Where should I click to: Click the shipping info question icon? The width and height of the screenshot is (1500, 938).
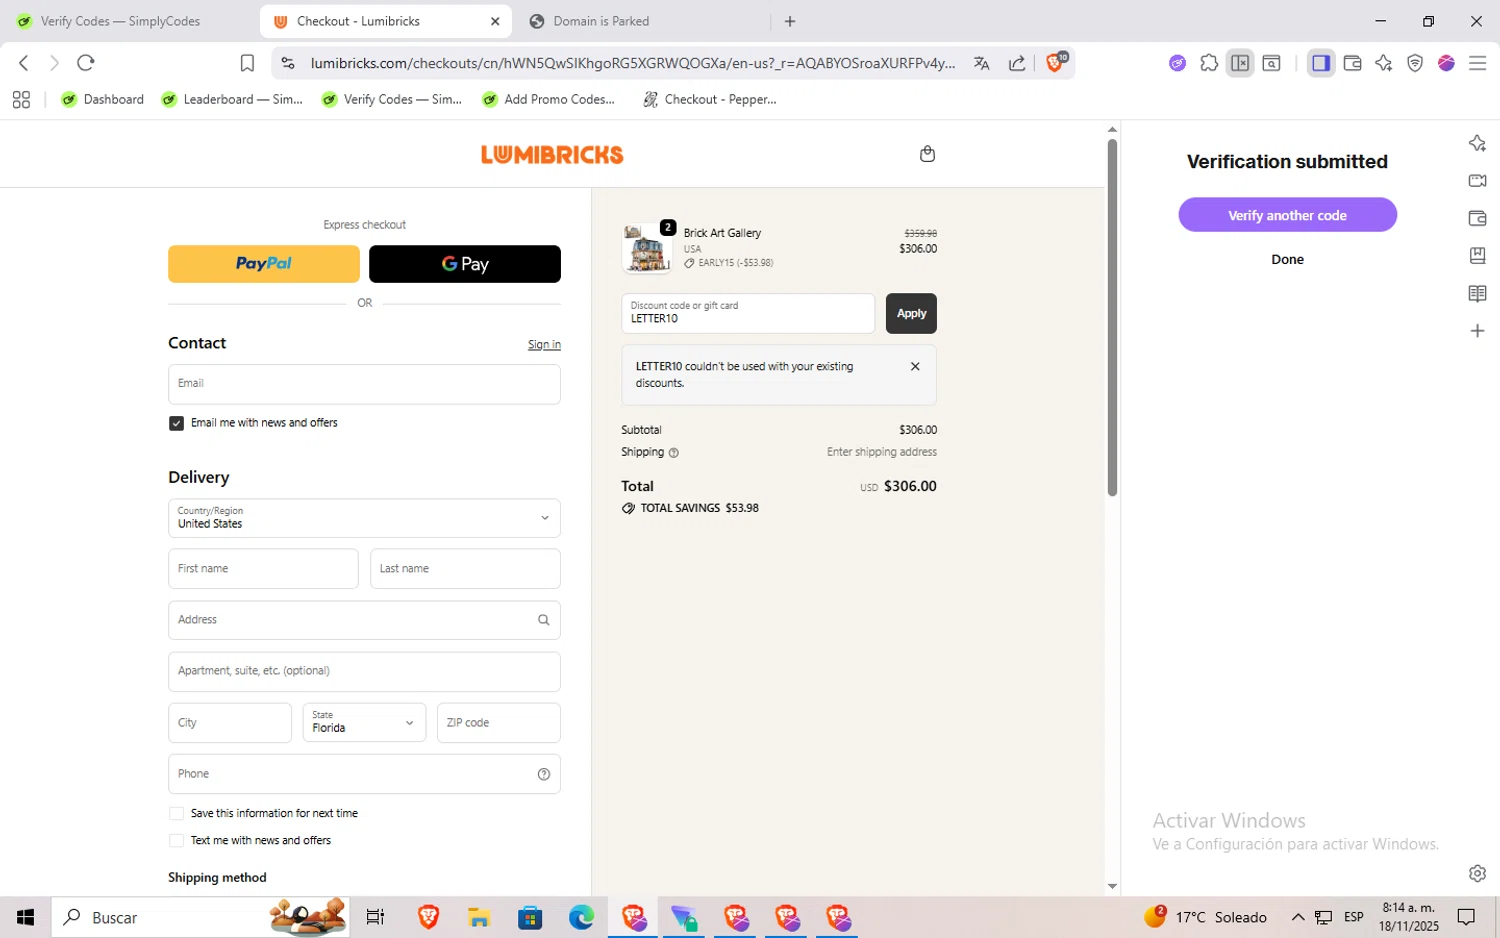673,453
